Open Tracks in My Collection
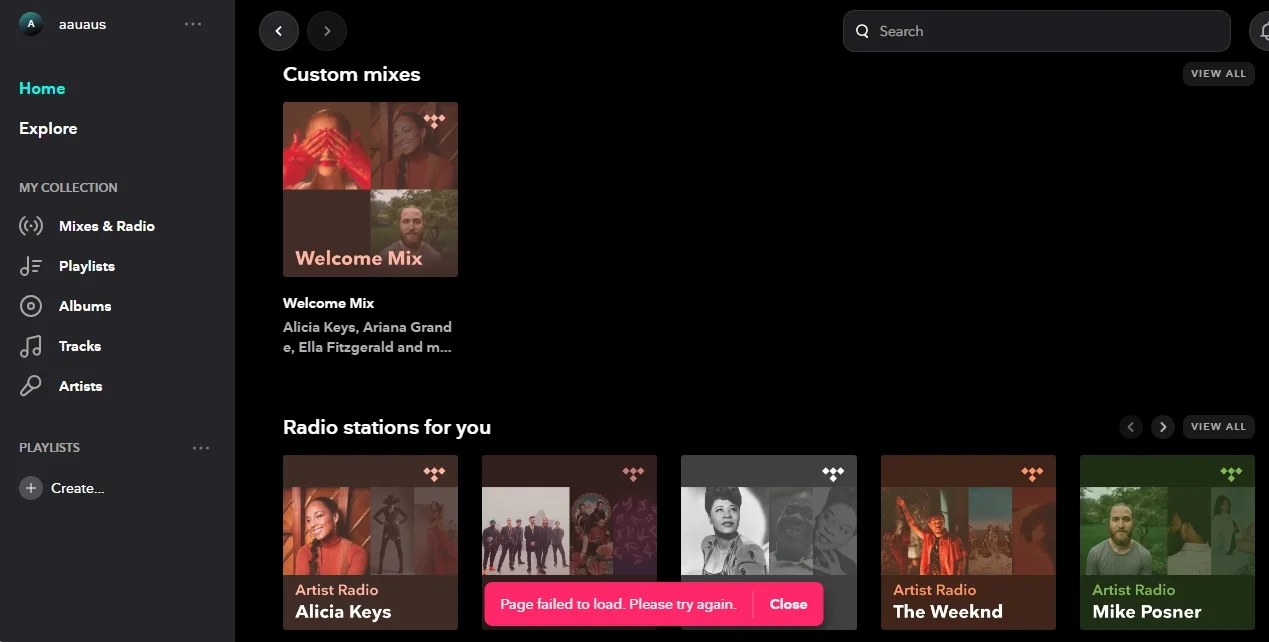This screenshot has height=642, width=1269. (x=80, y=346)
